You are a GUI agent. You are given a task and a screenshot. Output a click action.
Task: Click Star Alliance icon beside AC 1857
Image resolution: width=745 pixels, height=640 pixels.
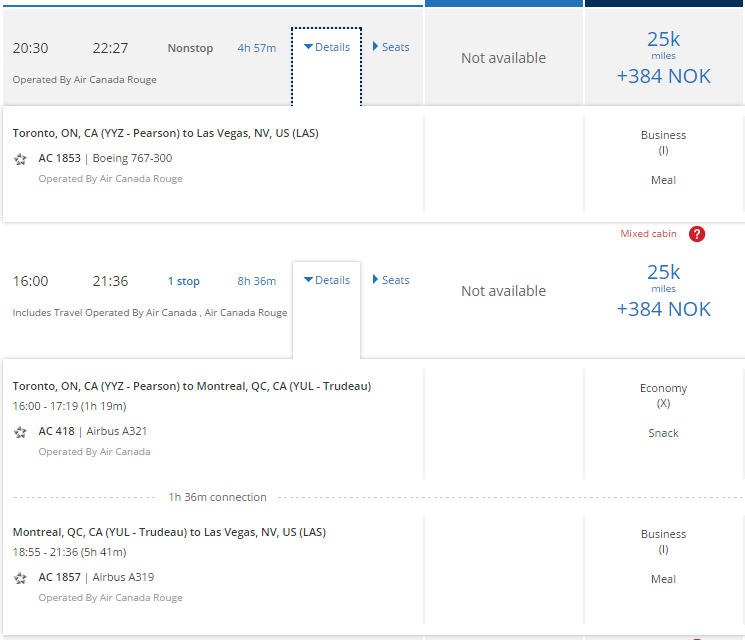pos(20,578)
